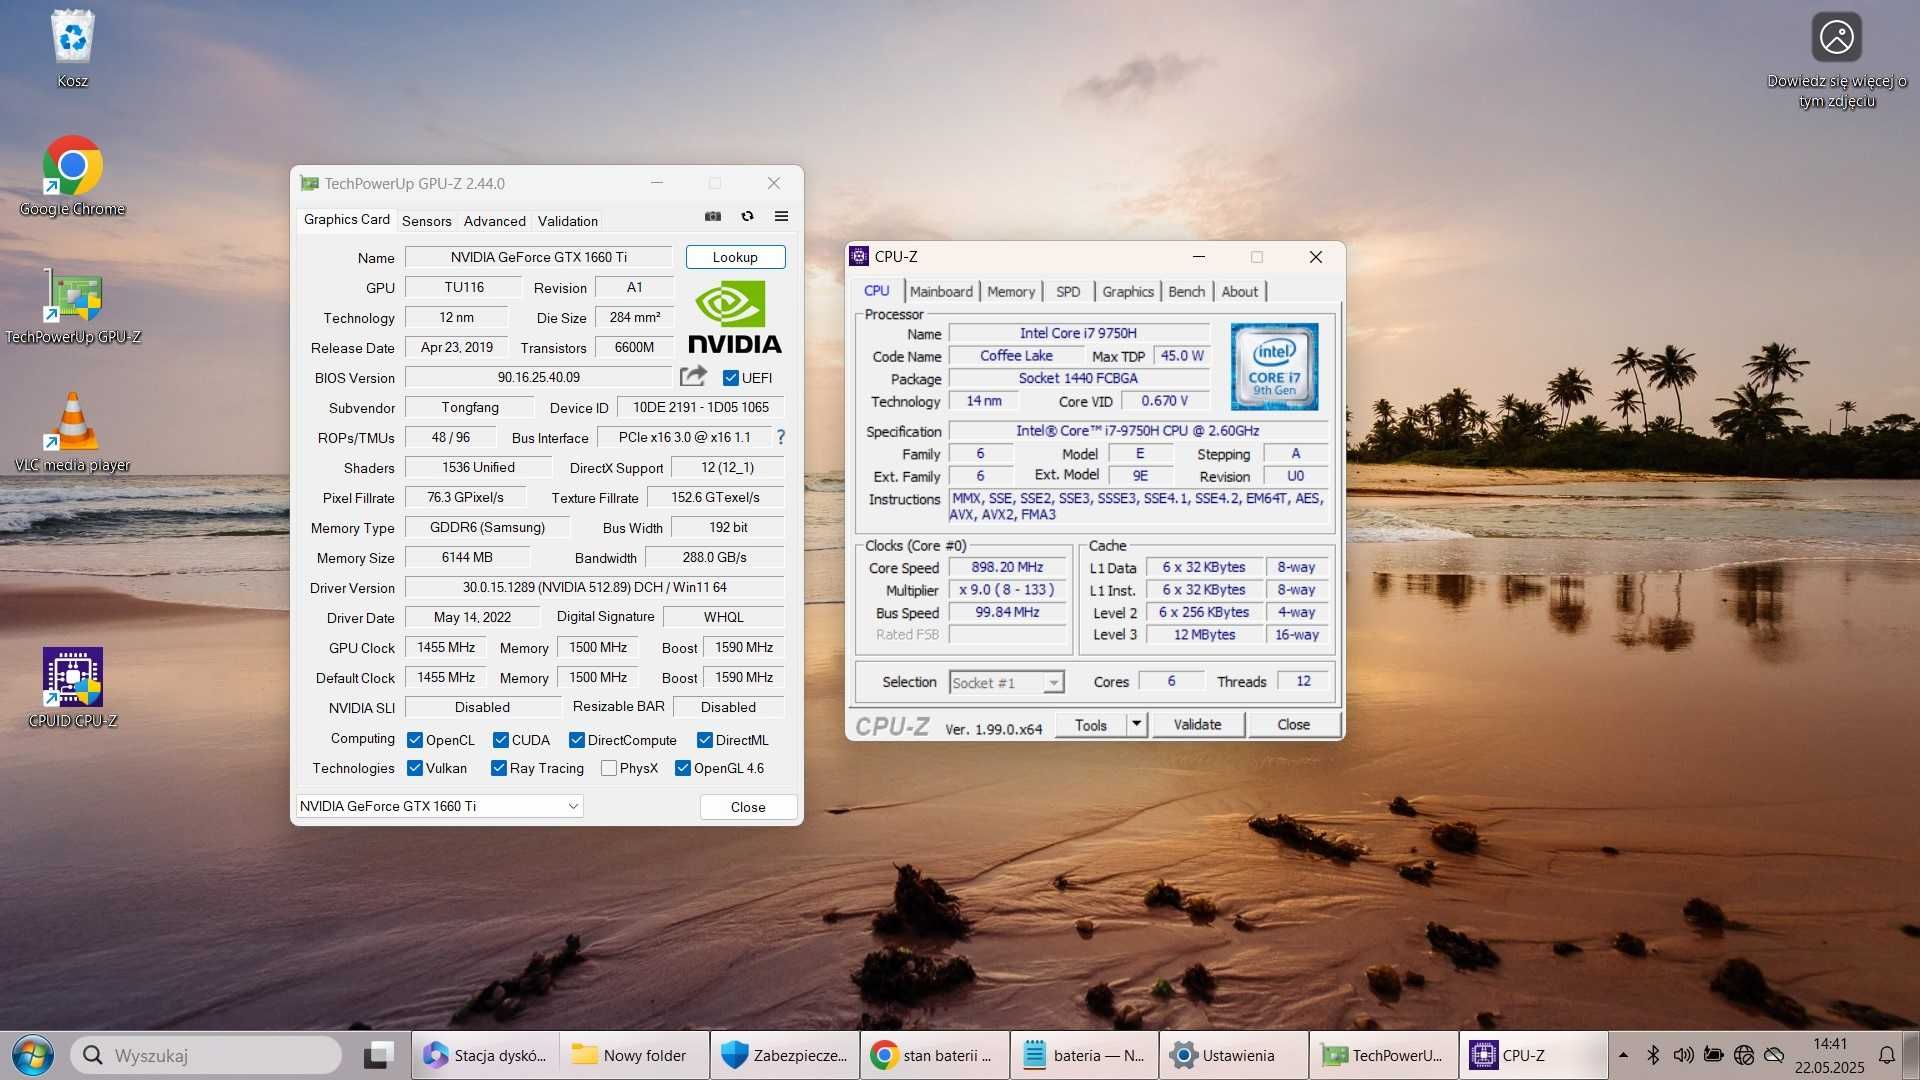Open the Validation tab in GPU-Z
Image resolution: width=1920 pixels, height=1080 pixels.
567,221
